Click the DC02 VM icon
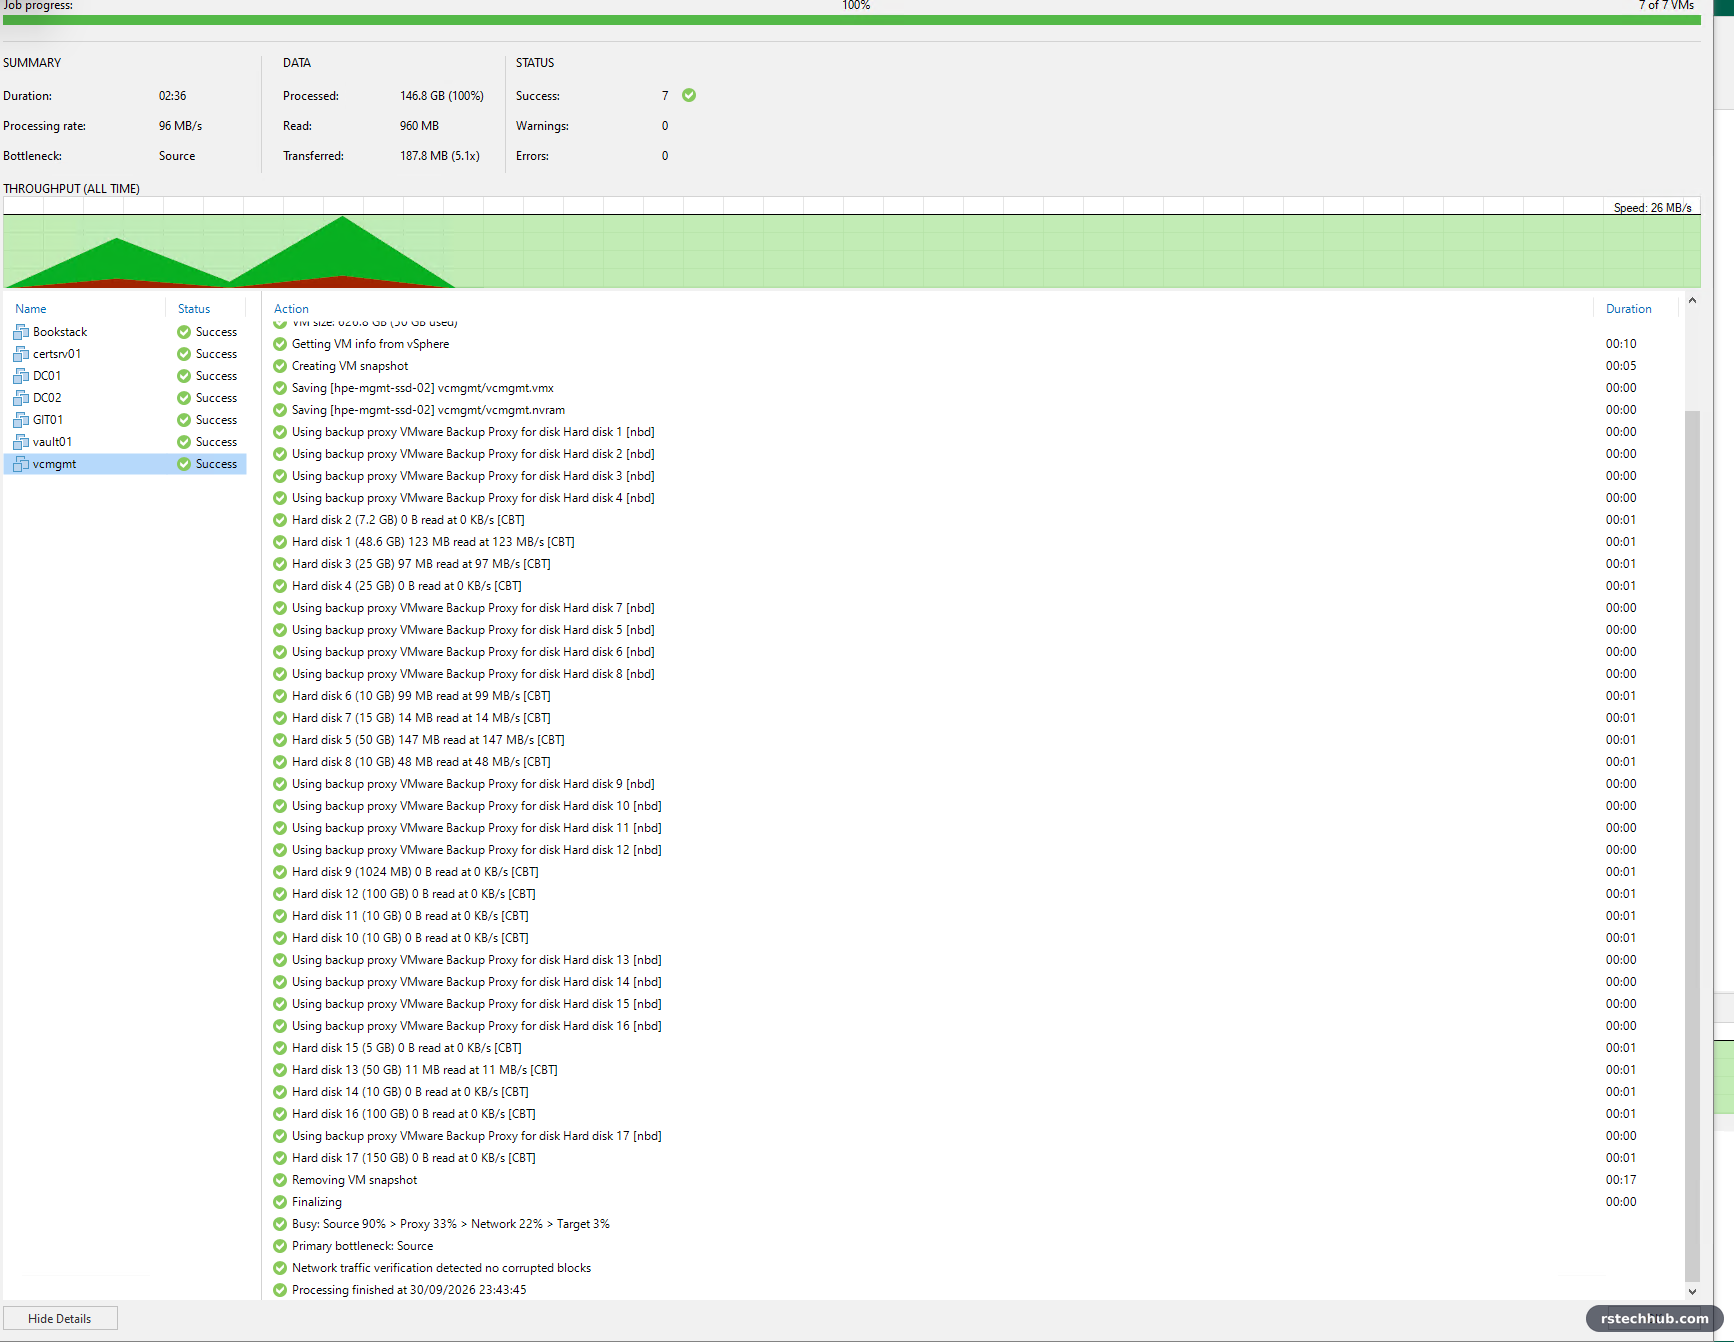This screenshot has width=1734, height=1342. point(21,398)
